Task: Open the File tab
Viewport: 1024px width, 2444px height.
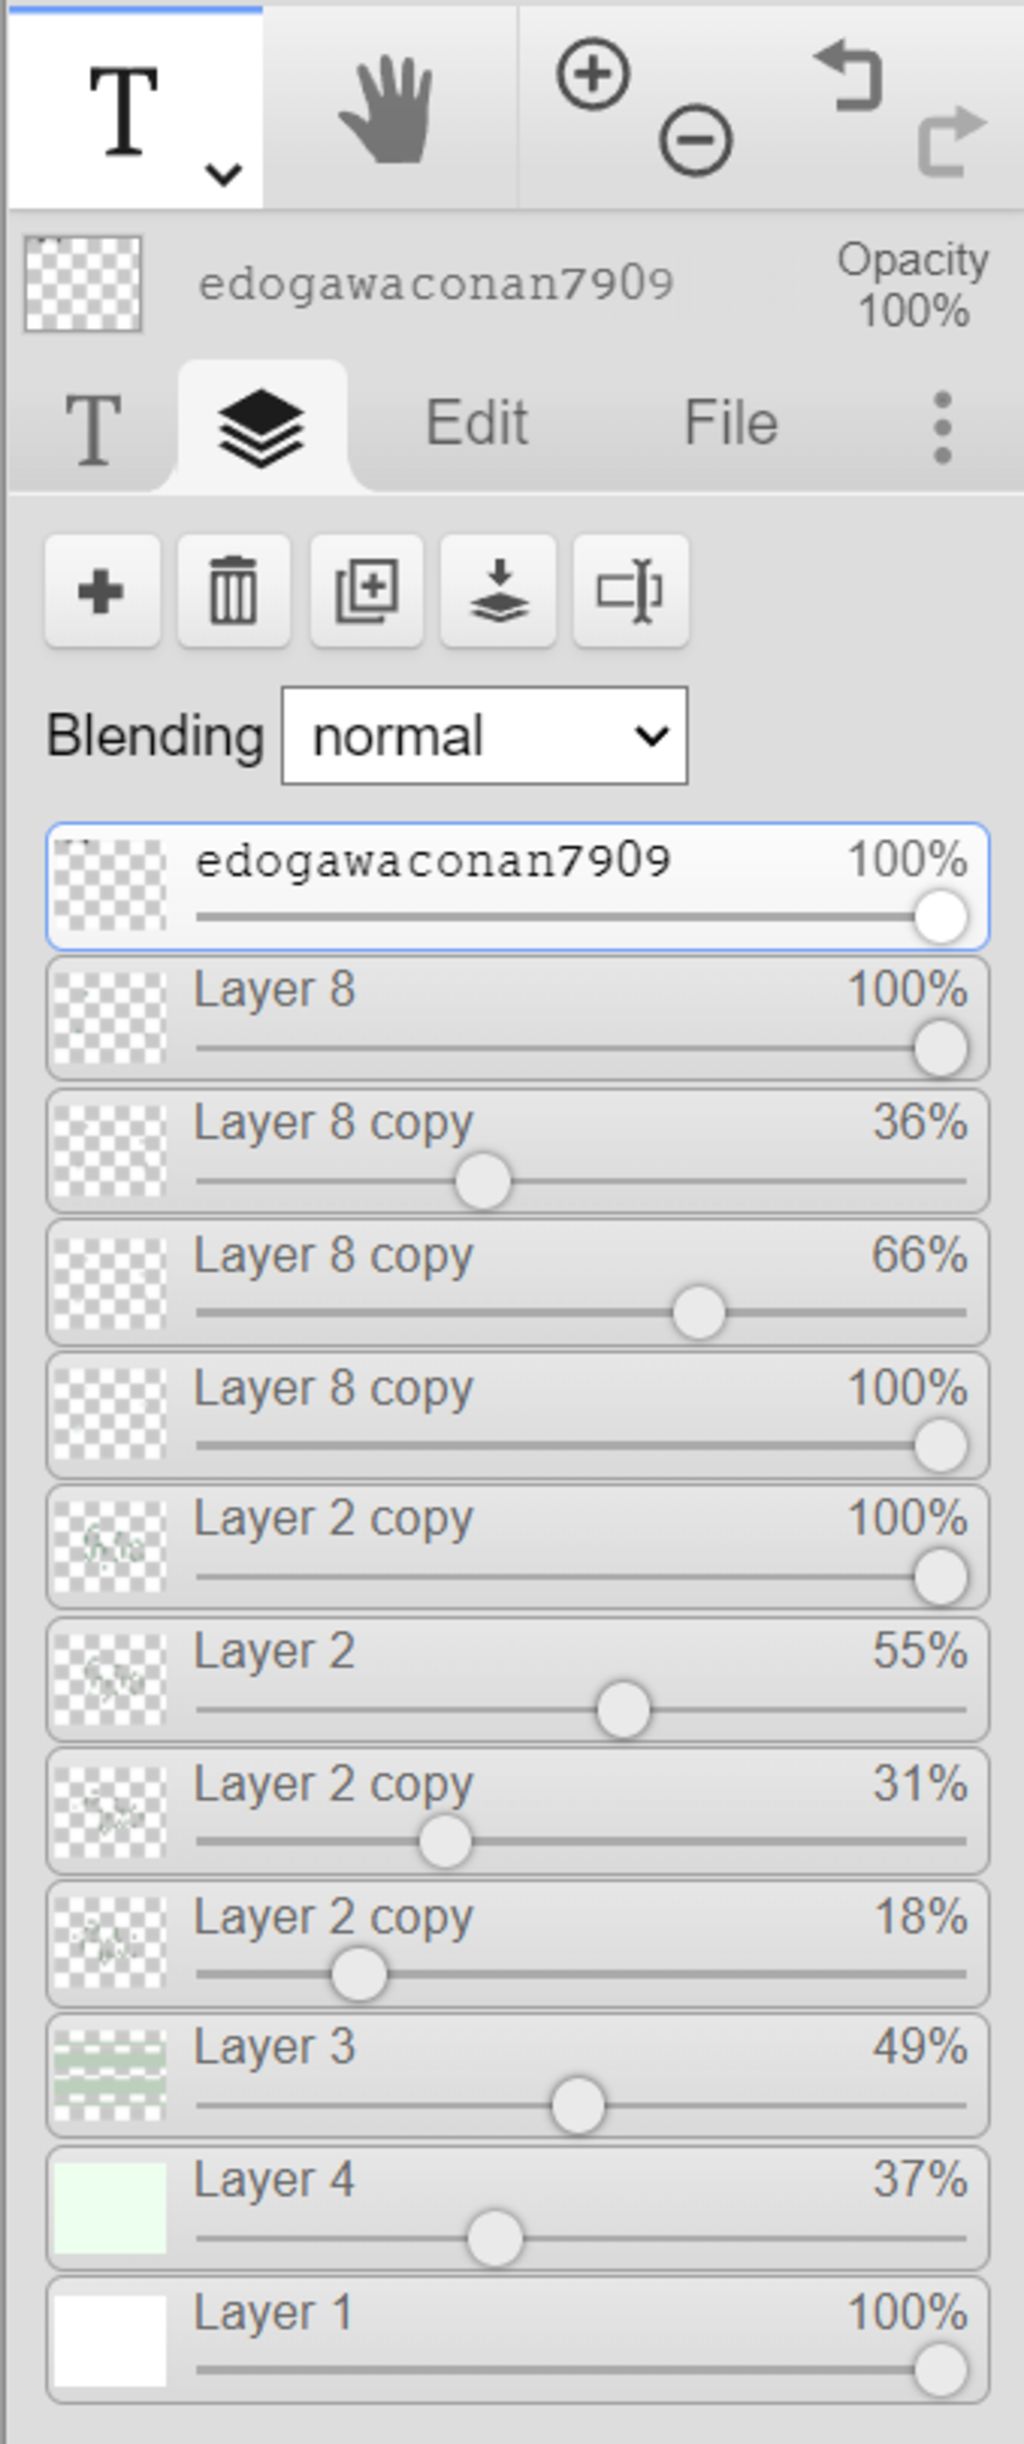Action: click(x=730, y=423)
